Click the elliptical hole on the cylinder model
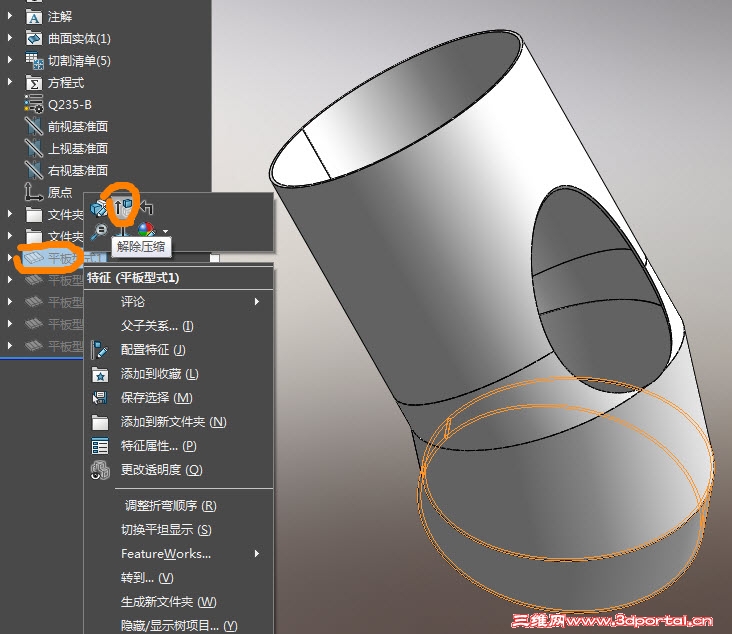 [x=602, y=289]
